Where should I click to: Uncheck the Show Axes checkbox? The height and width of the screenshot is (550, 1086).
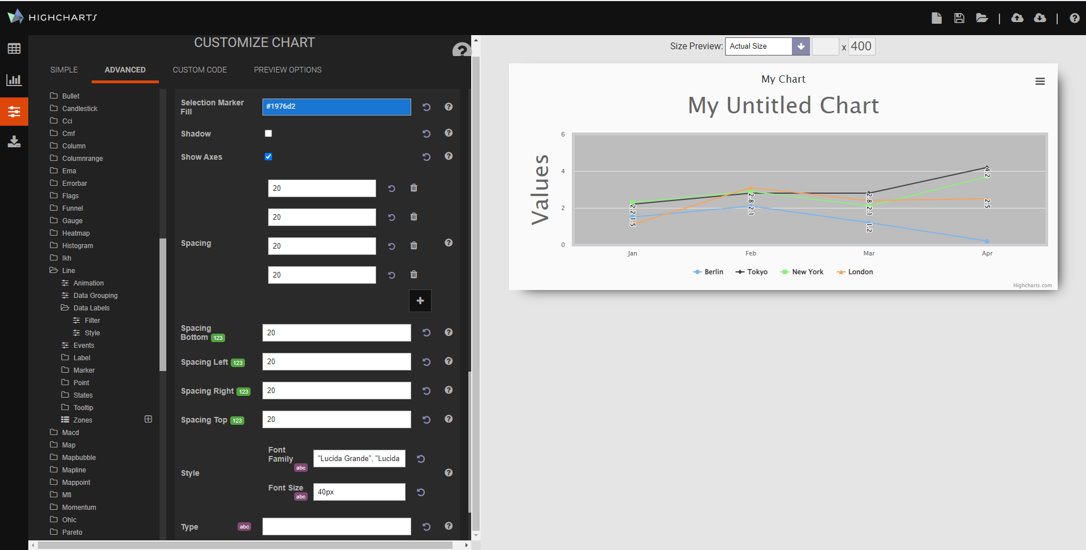268,157
